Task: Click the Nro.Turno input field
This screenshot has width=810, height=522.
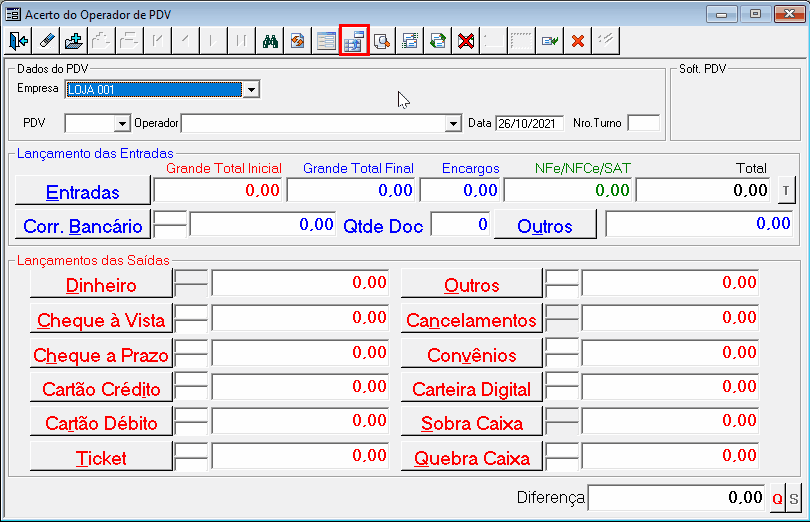Action: pyautogui.click(x=643, y=123)
